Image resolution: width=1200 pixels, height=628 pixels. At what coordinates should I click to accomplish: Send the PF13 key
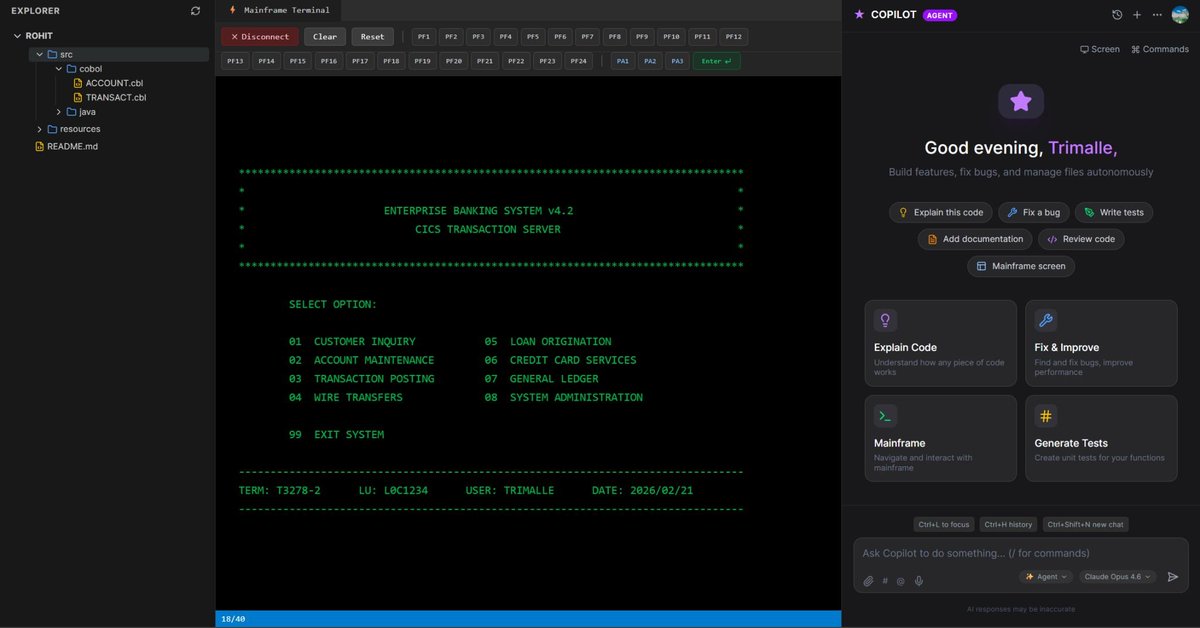(235, 61)
